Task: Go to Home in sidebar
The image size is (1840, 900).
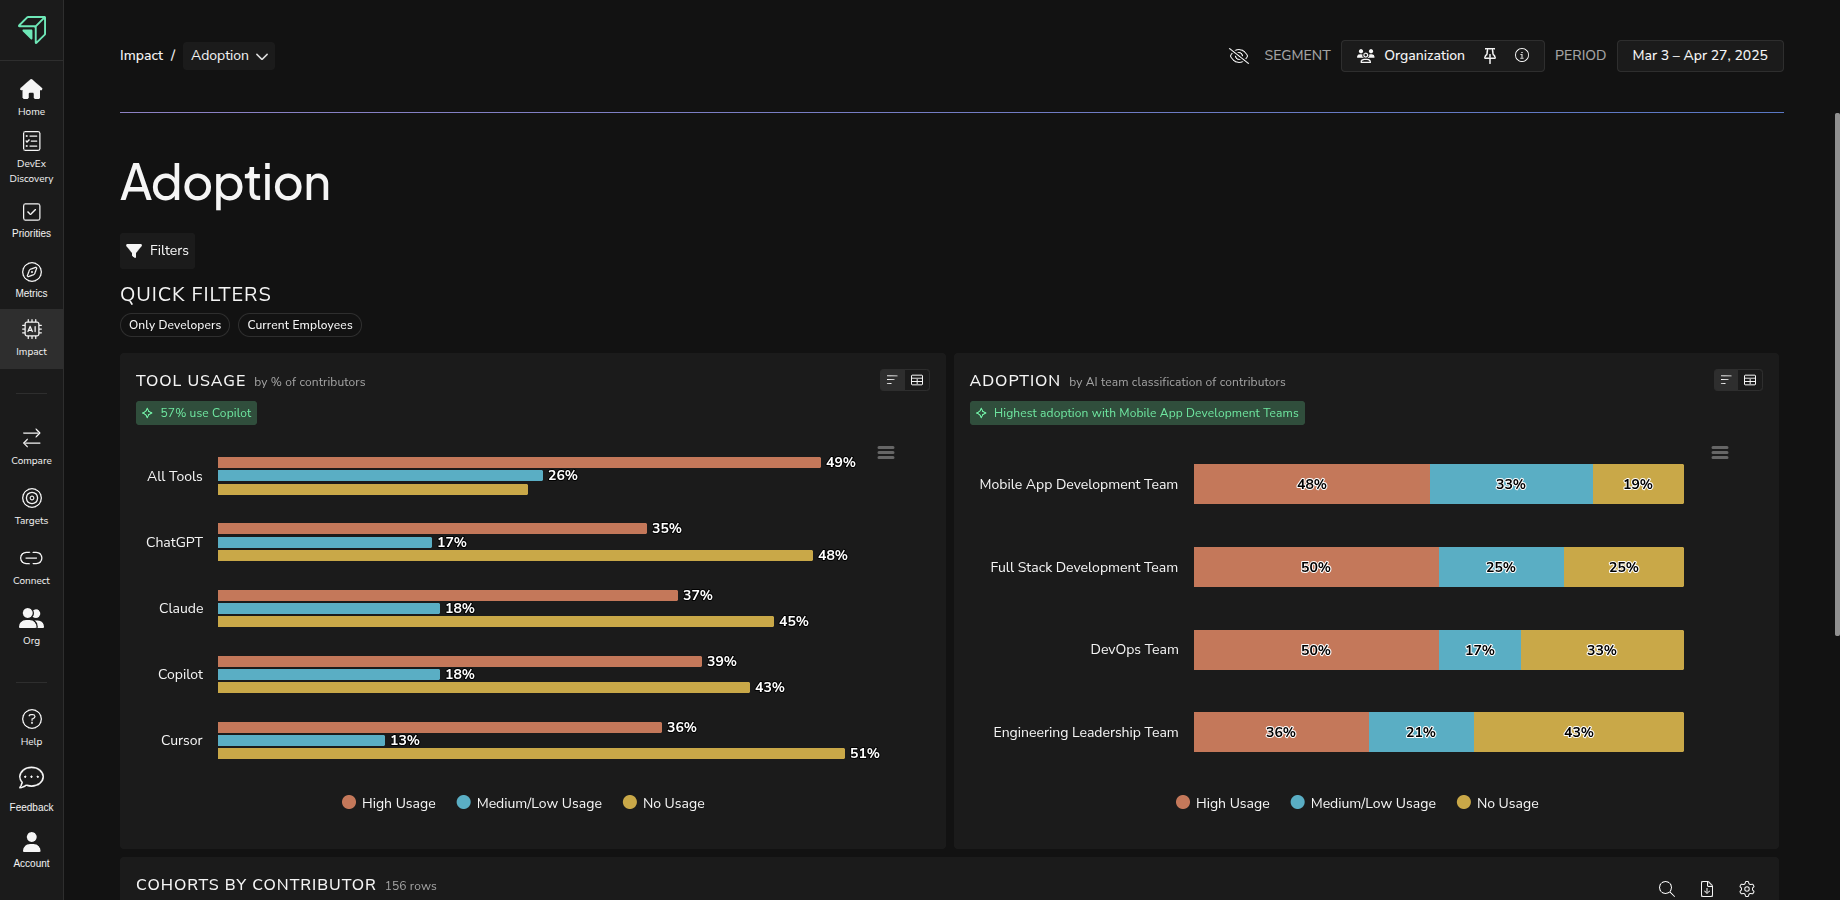Action: coord(31,97)
